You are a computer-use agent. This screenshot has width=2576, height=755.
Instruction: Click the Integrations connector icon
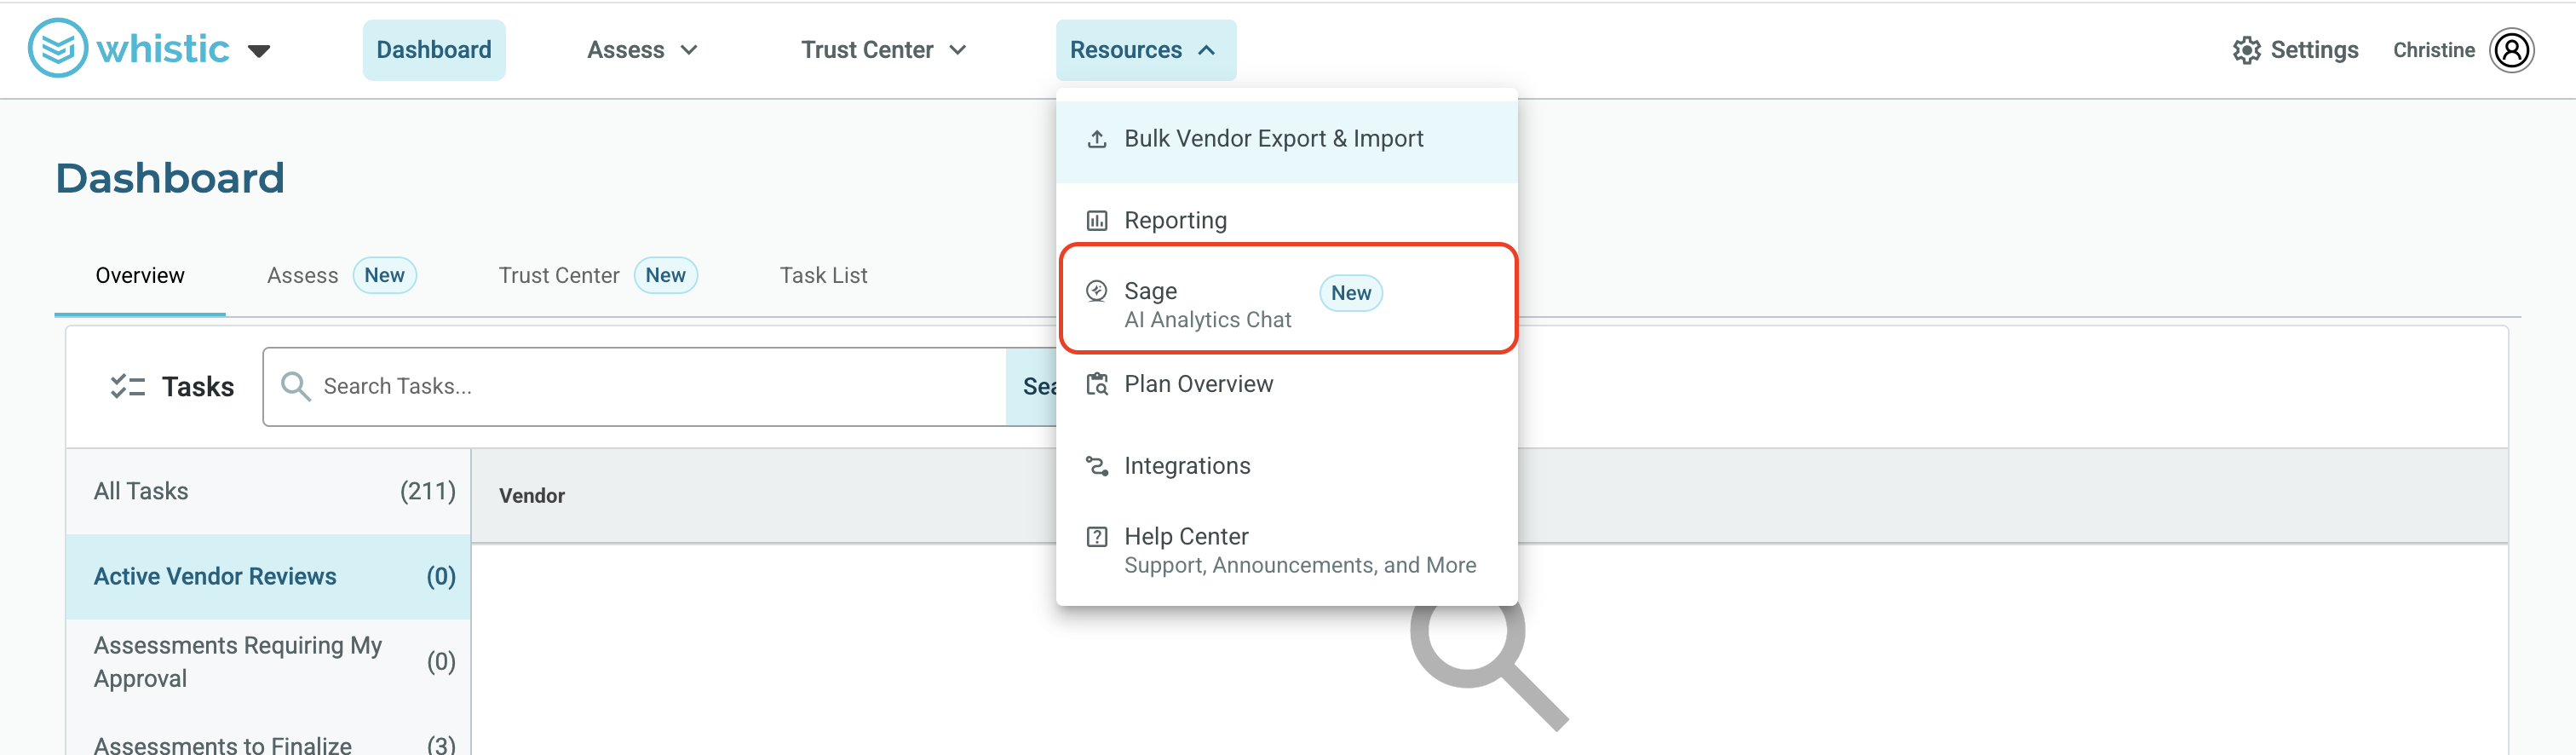1097,466
